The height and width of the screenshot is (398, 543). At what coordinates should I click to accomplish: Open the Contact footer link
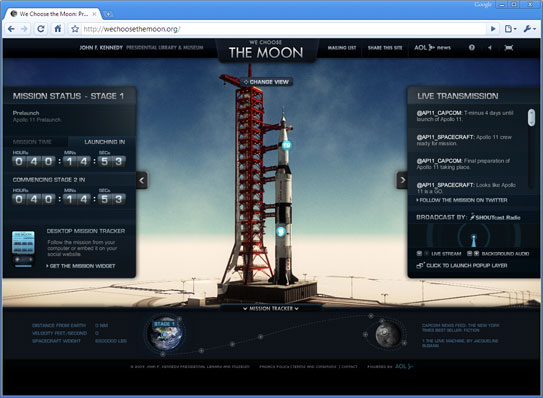(x=350, y=366)
